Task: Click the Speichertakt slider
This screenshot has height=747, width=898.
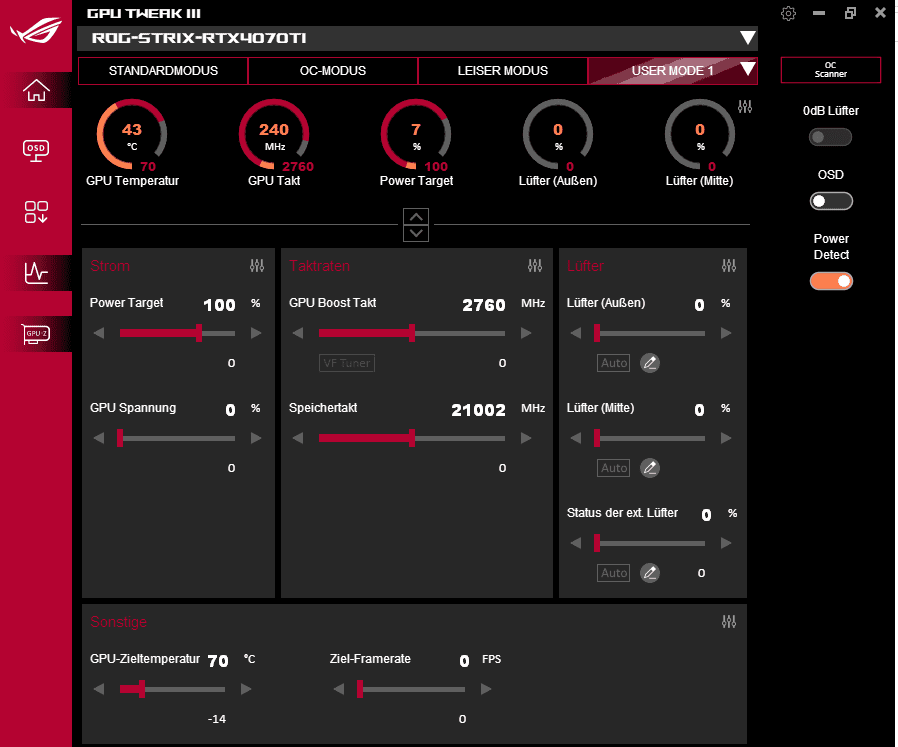Action: [412, 438]
